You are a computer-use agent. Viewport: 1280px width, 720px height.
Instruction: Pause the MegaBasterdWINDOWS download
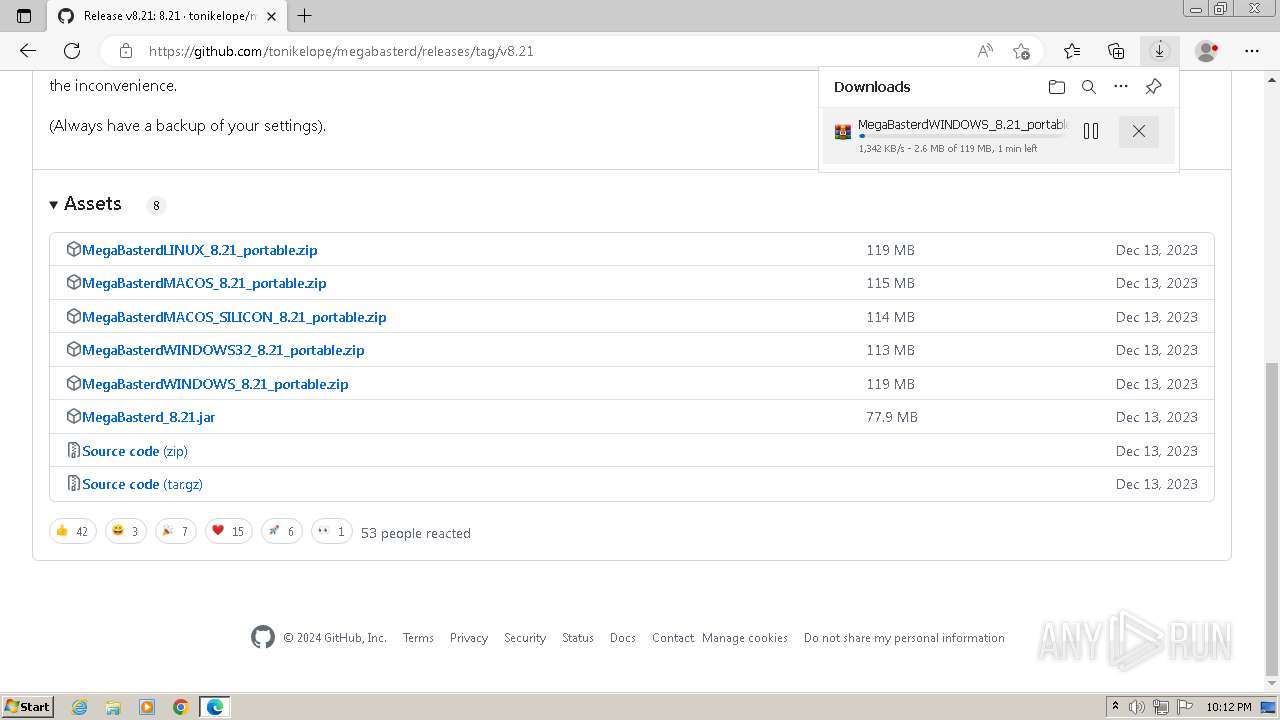point(1091,131)
